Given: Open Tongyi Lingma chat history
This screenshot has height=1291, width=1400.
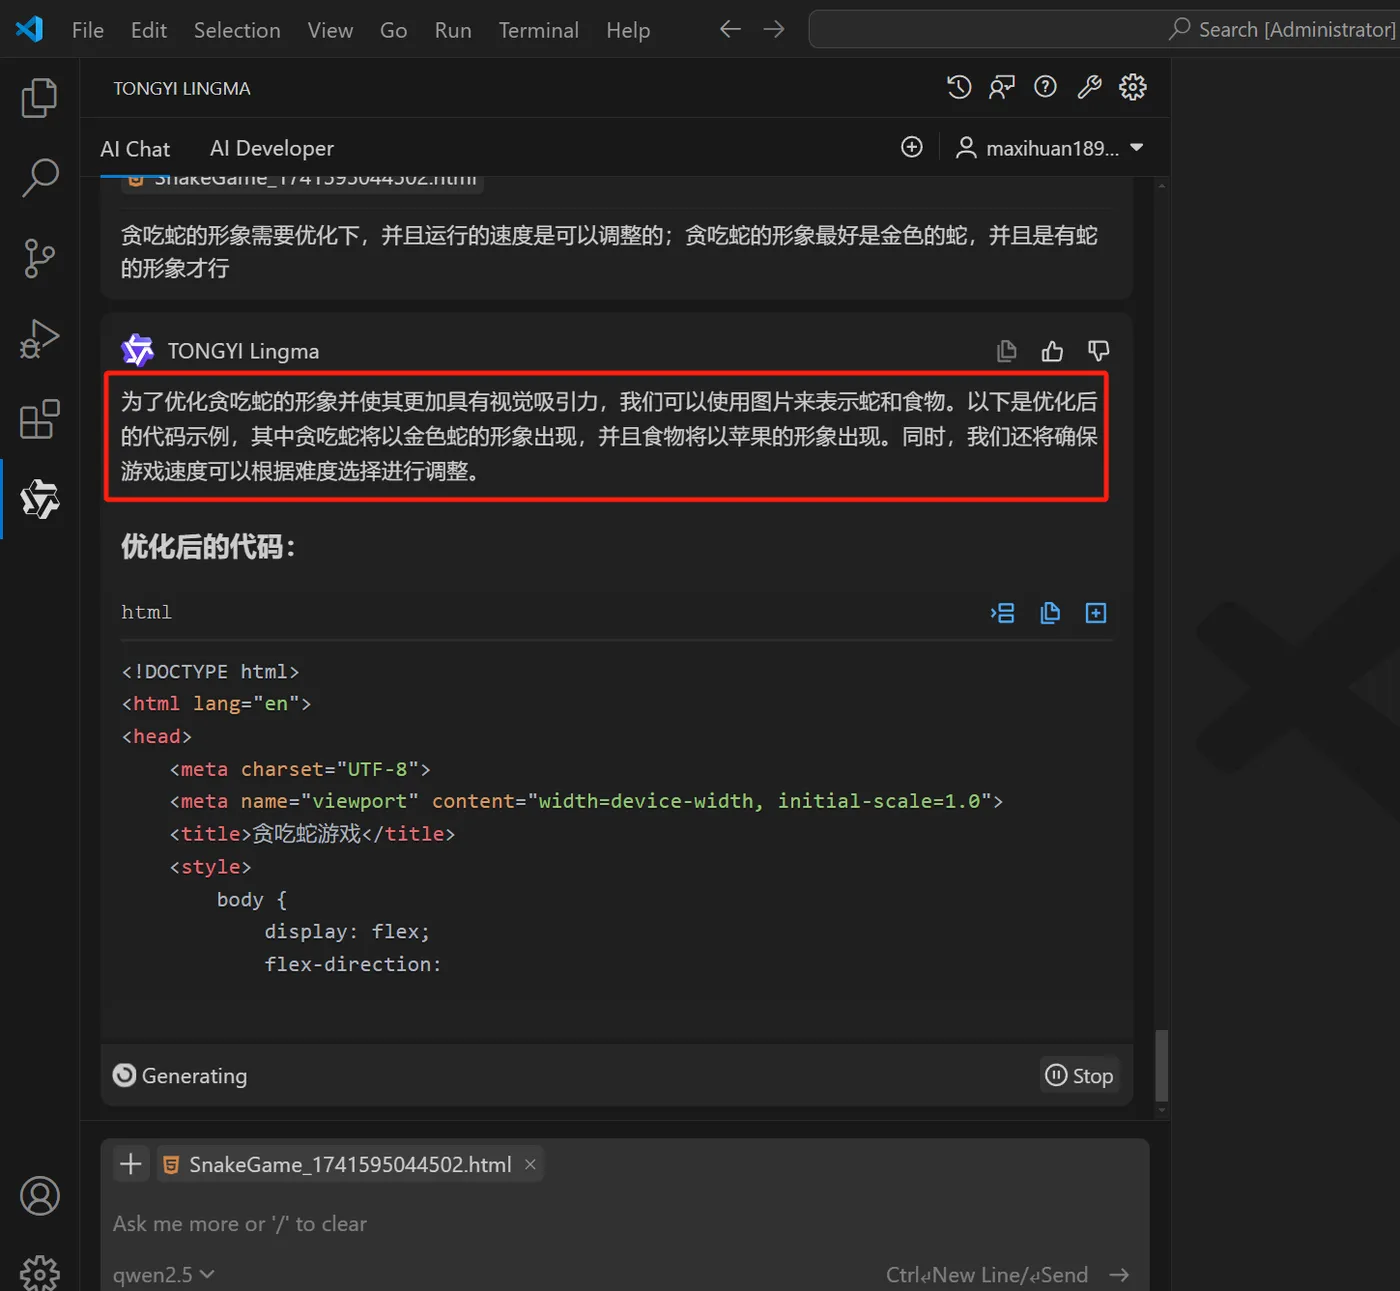Looking at the screenshot, I should click(x=959, y=88).
